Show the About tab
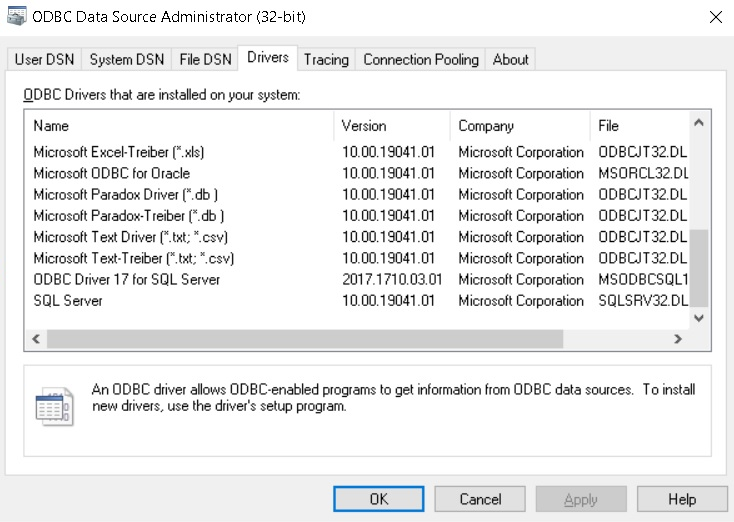The height and width of the screenshot is (522, 734). point(510,59)
